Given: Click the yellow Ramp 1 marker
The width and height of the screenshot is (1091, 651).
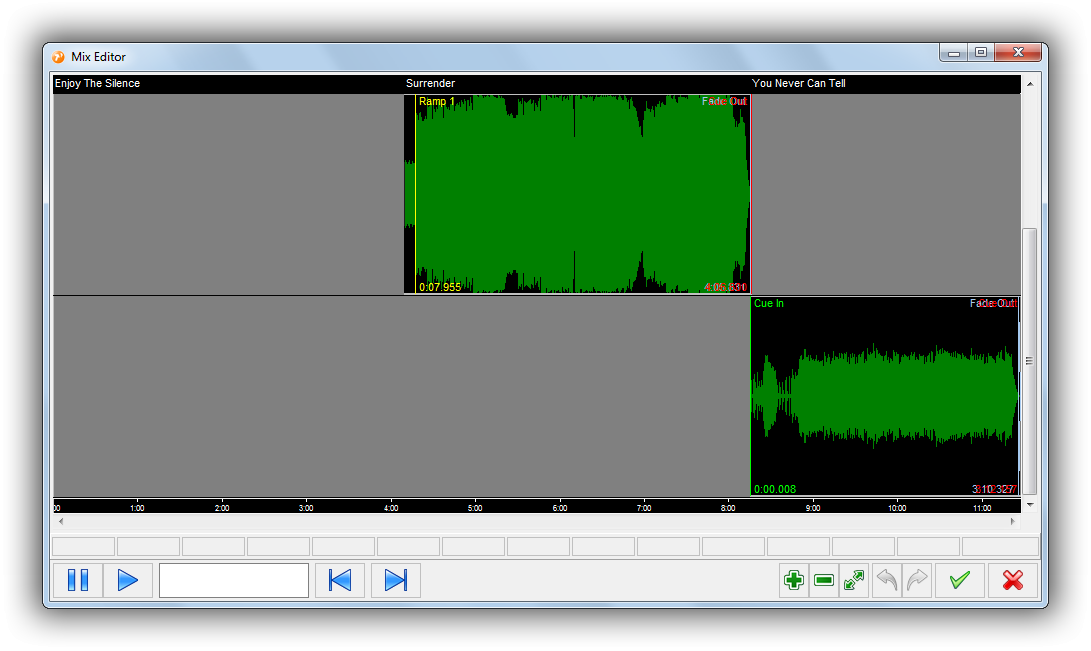Looking at the screenshot, I should point(436,102).
